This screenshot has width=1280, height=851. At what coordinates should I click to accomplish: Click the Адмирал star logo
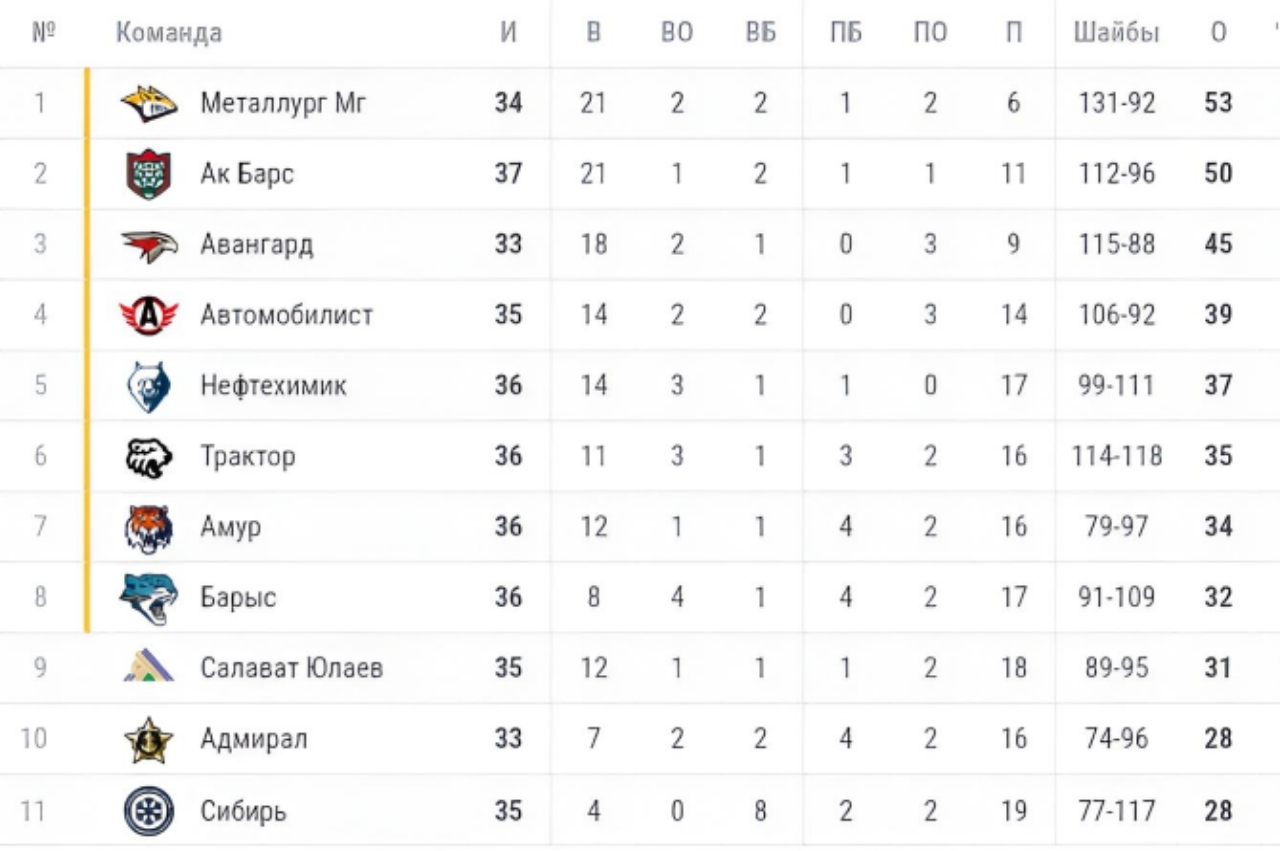pyautogui.click(x=149, y=740)
